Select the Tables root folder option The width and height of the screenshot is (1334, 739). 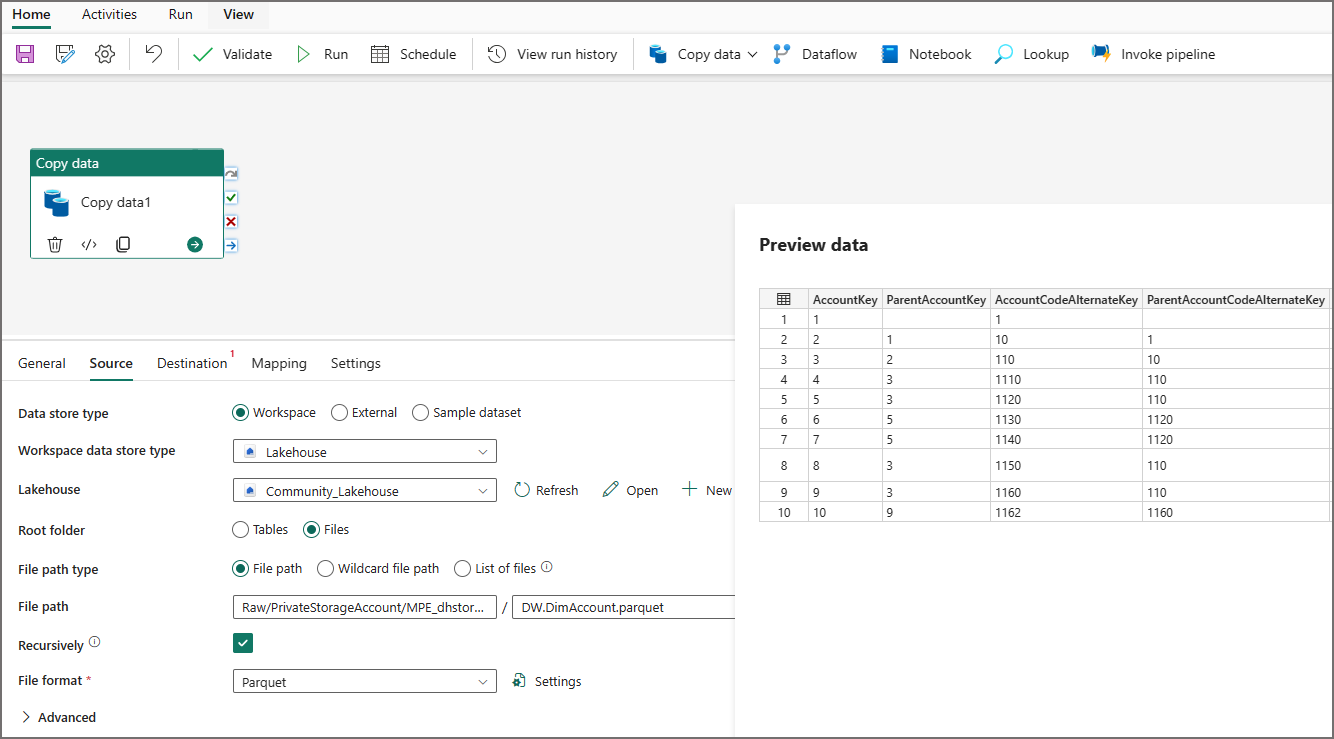click(x=240, y=529)
